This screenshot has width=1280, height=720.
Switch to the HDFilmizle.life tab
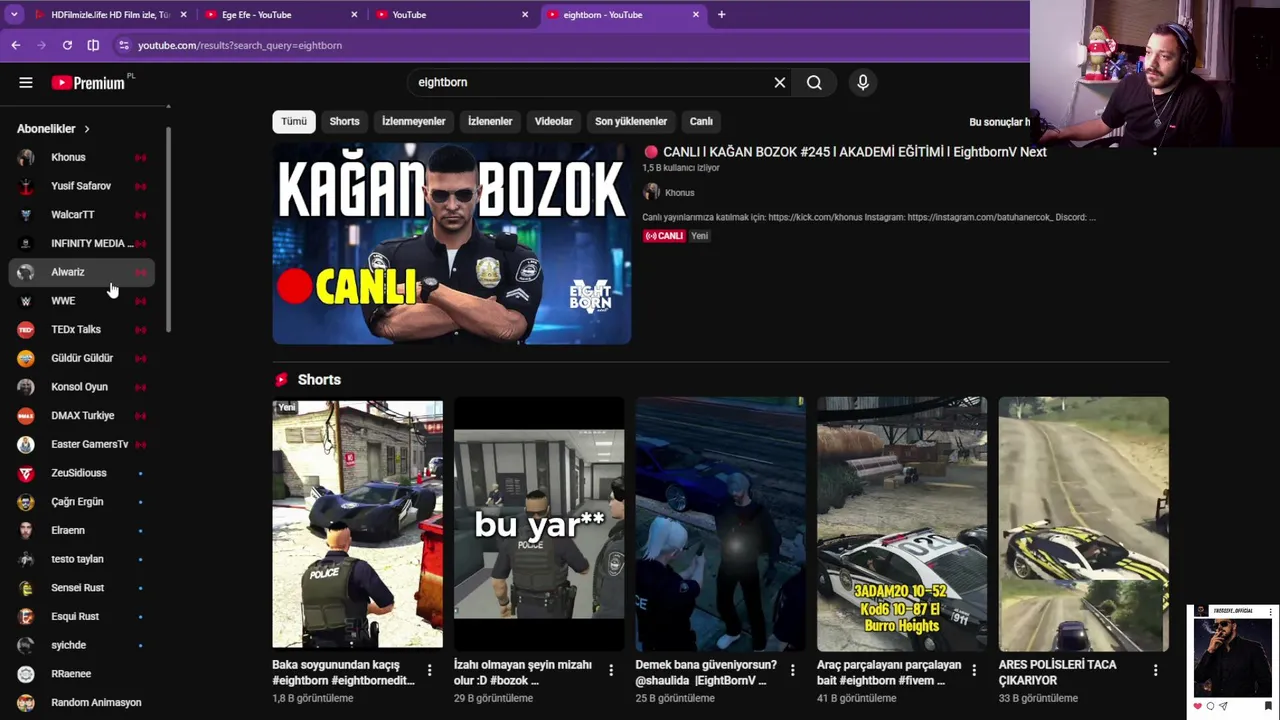point(110,15)
